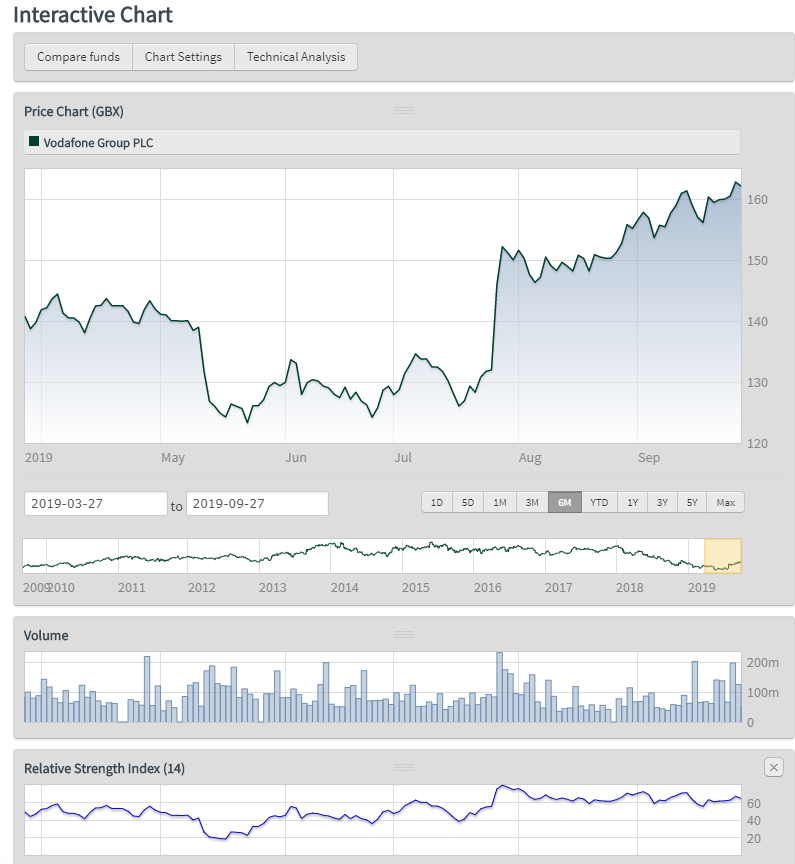Grab the Volume panel drag handle
795x864 pixels.
404,634
